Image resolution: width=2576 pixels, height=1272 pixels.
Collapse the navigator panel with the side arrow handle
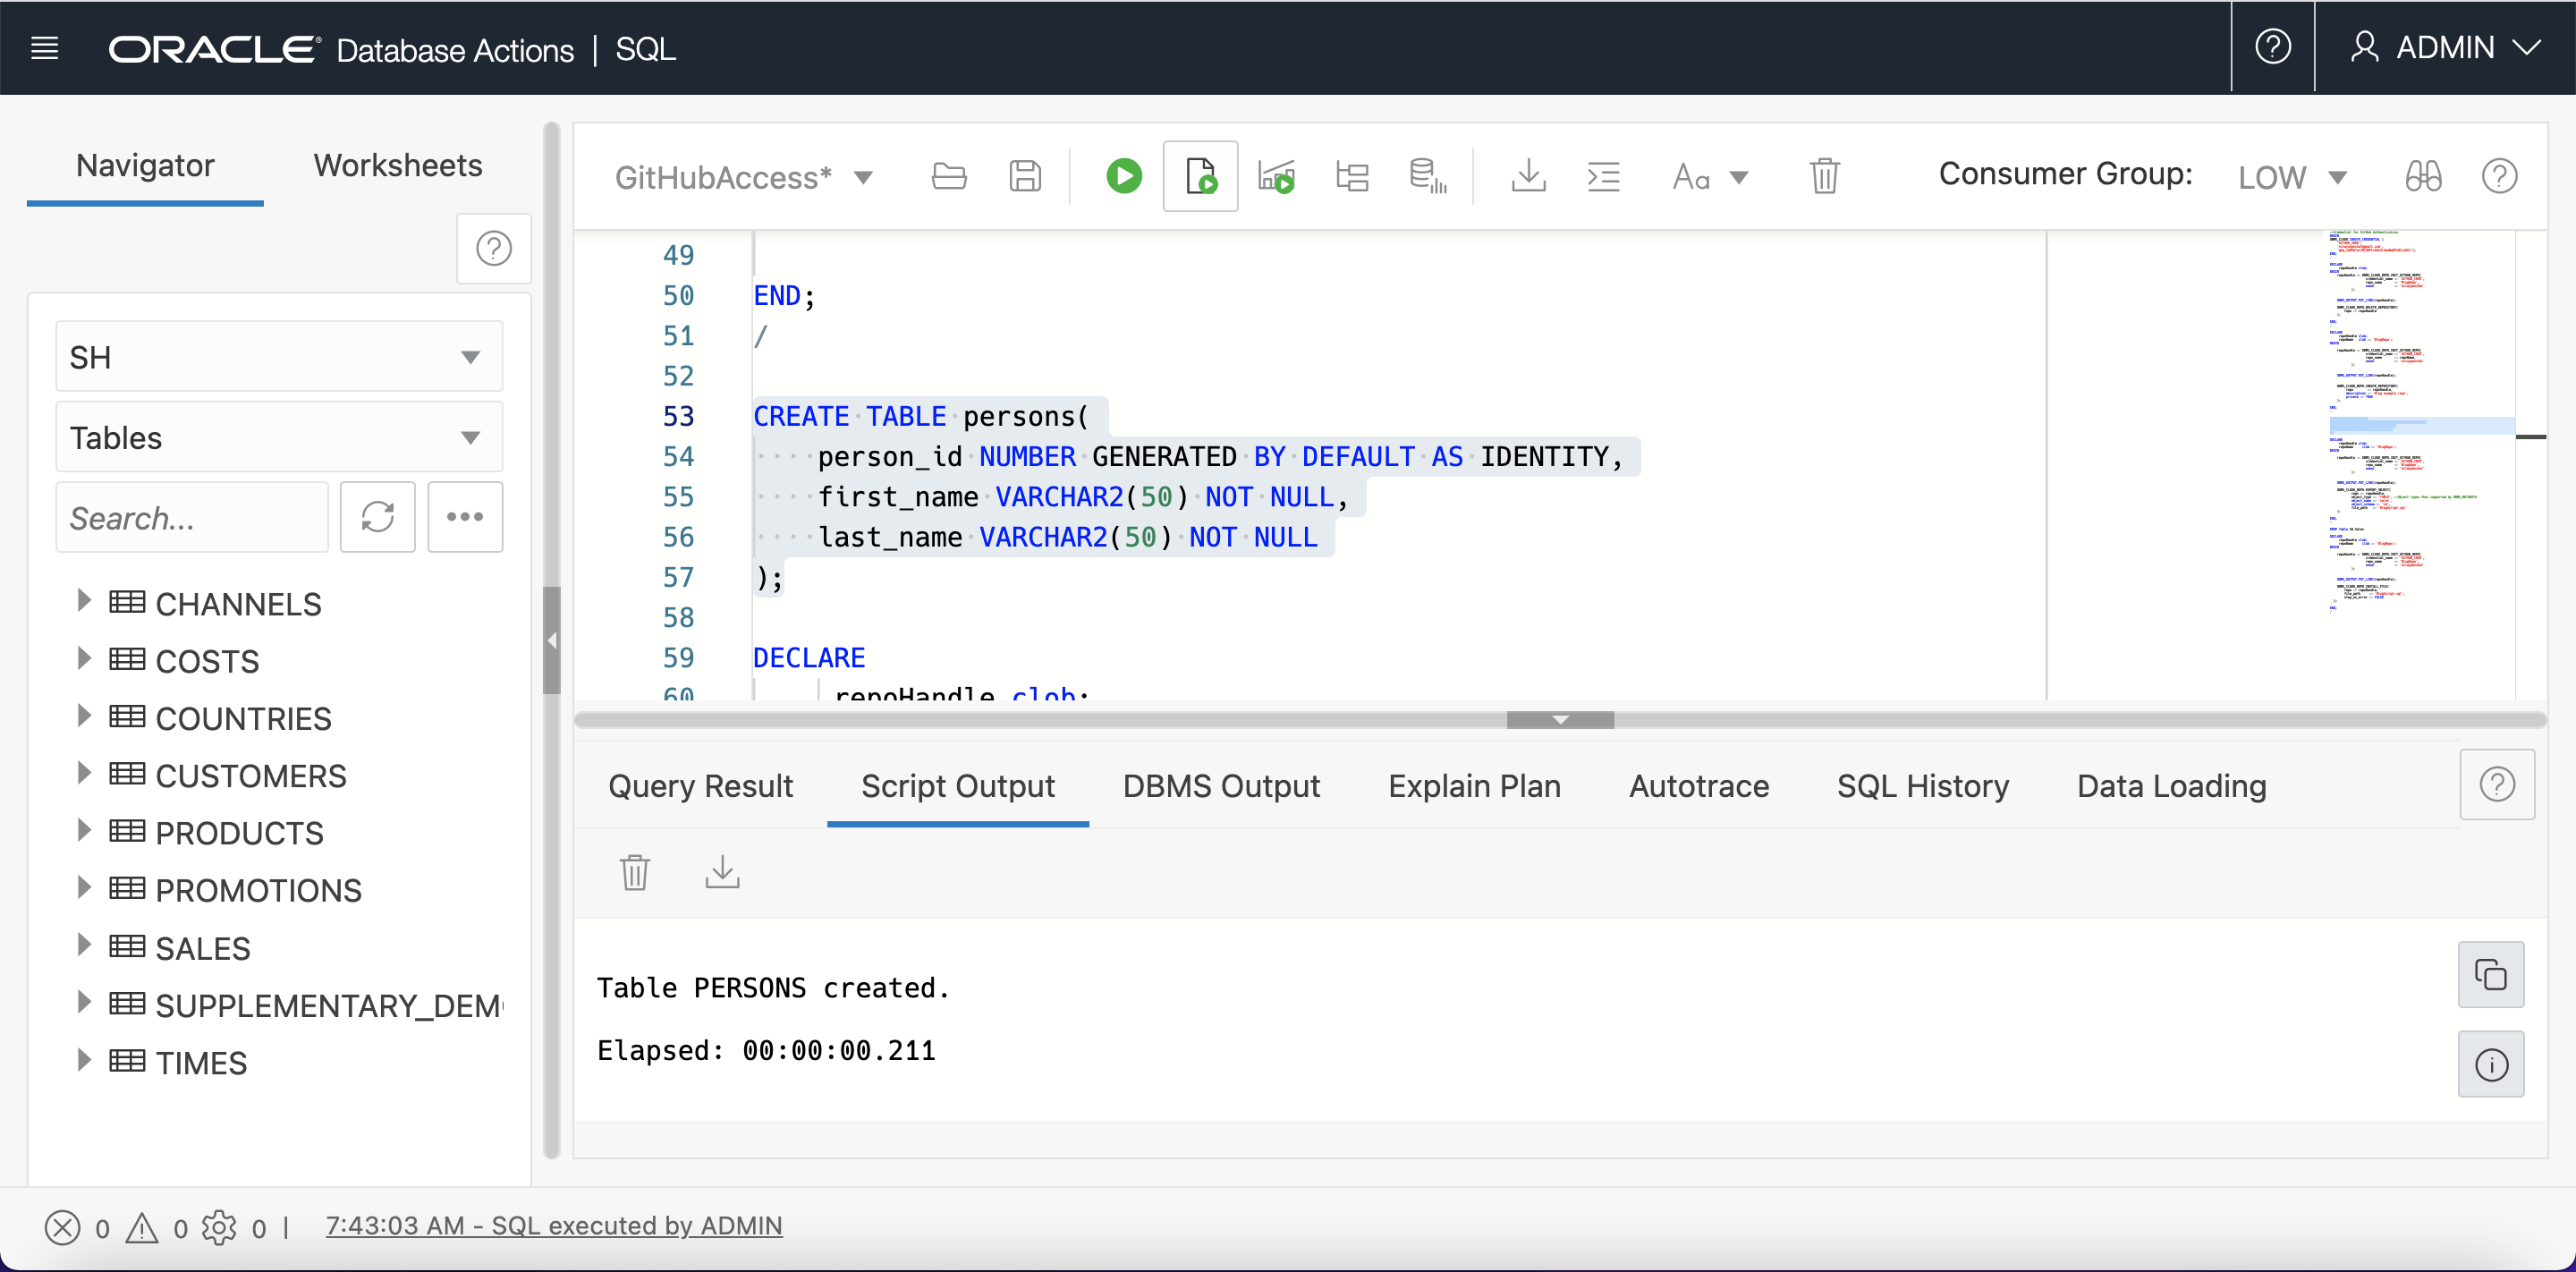pyautogui.click(x=552, y=640)
